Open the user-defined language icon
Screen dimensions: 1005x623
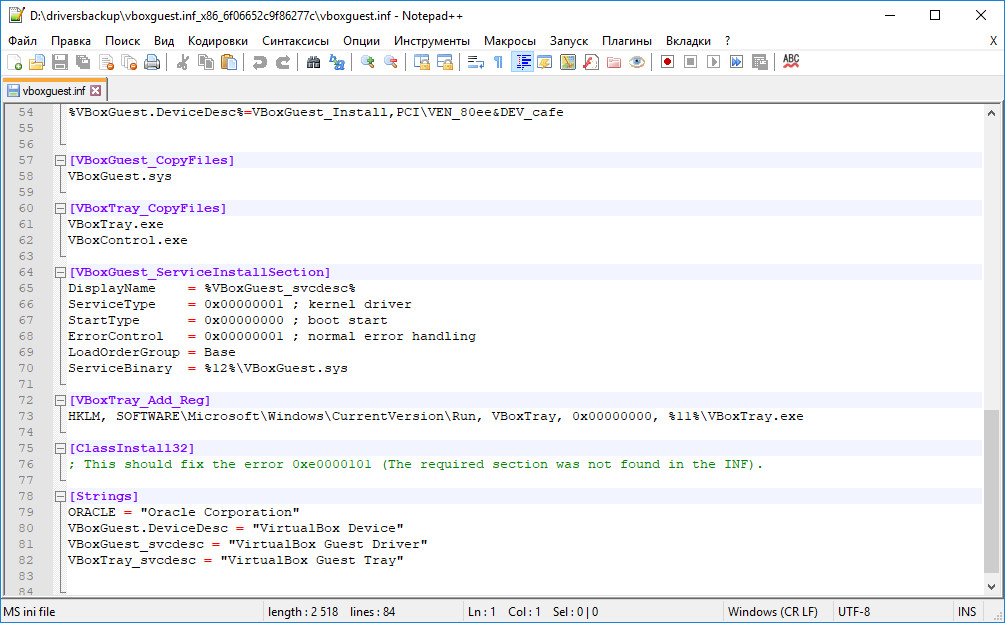(545, 62)
